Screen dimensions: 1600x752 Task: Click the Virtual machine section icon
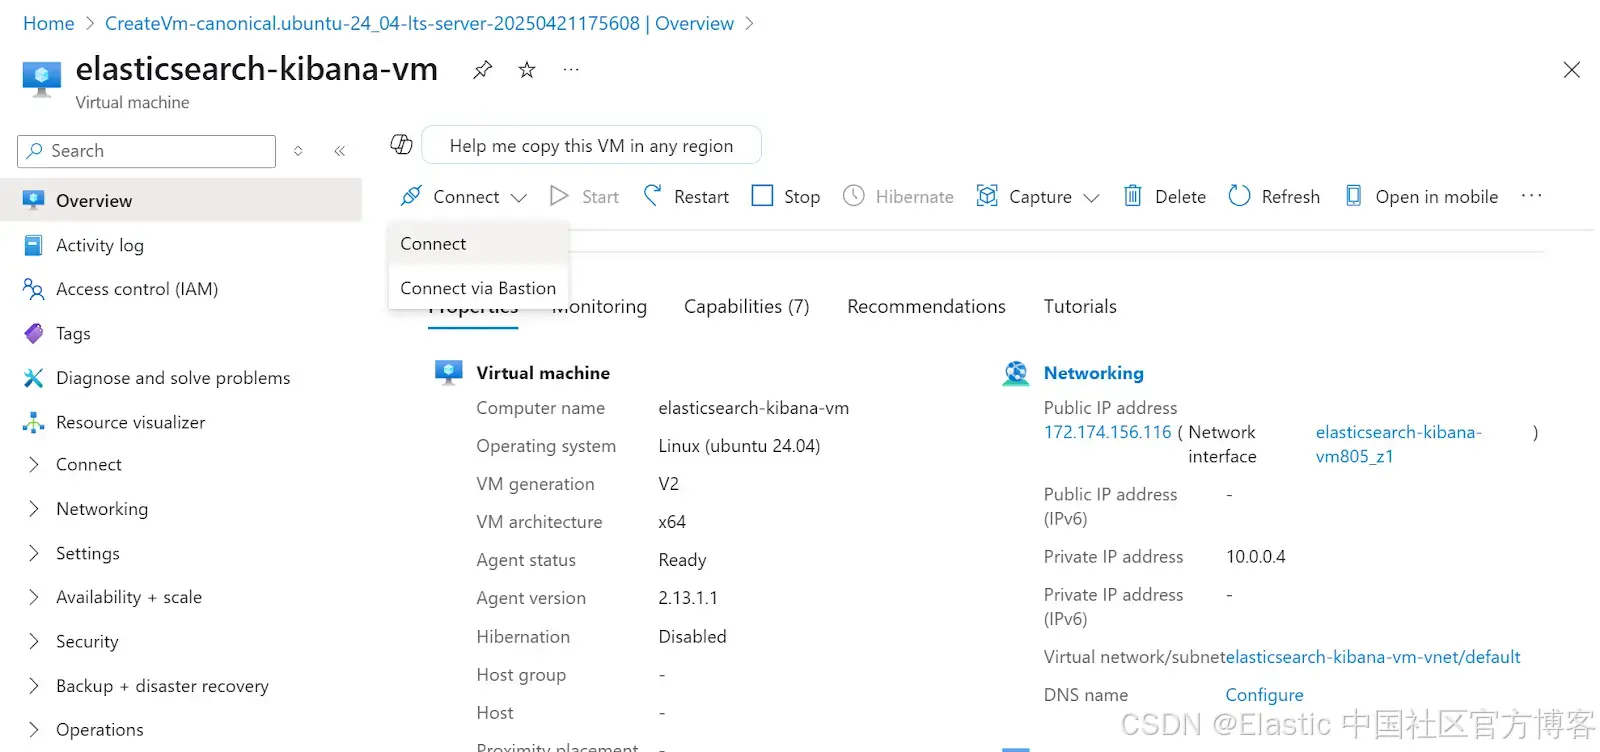449,373
